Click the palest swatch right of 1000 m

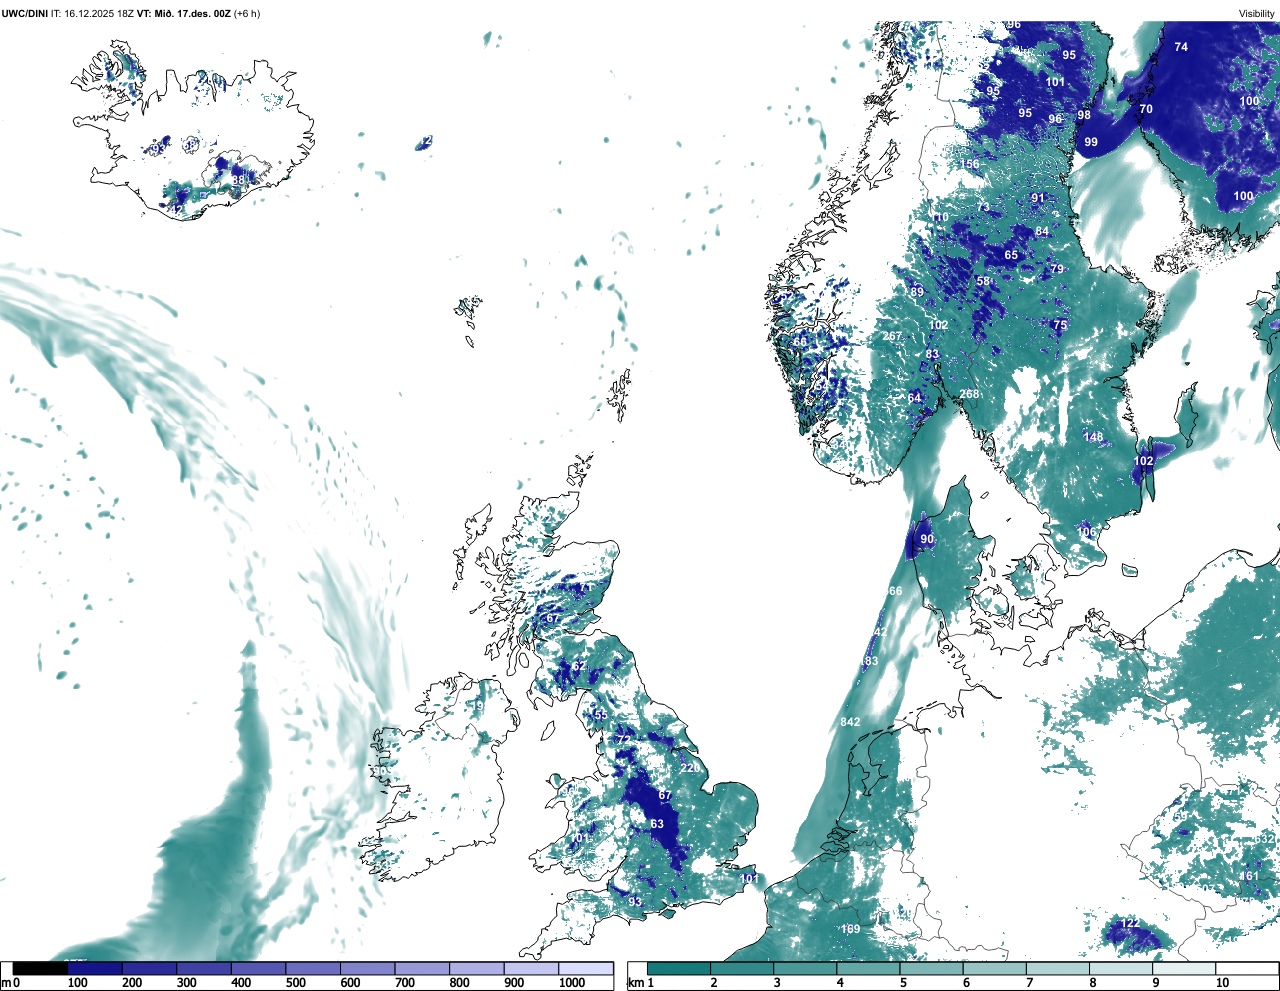(x=586, y=968)
